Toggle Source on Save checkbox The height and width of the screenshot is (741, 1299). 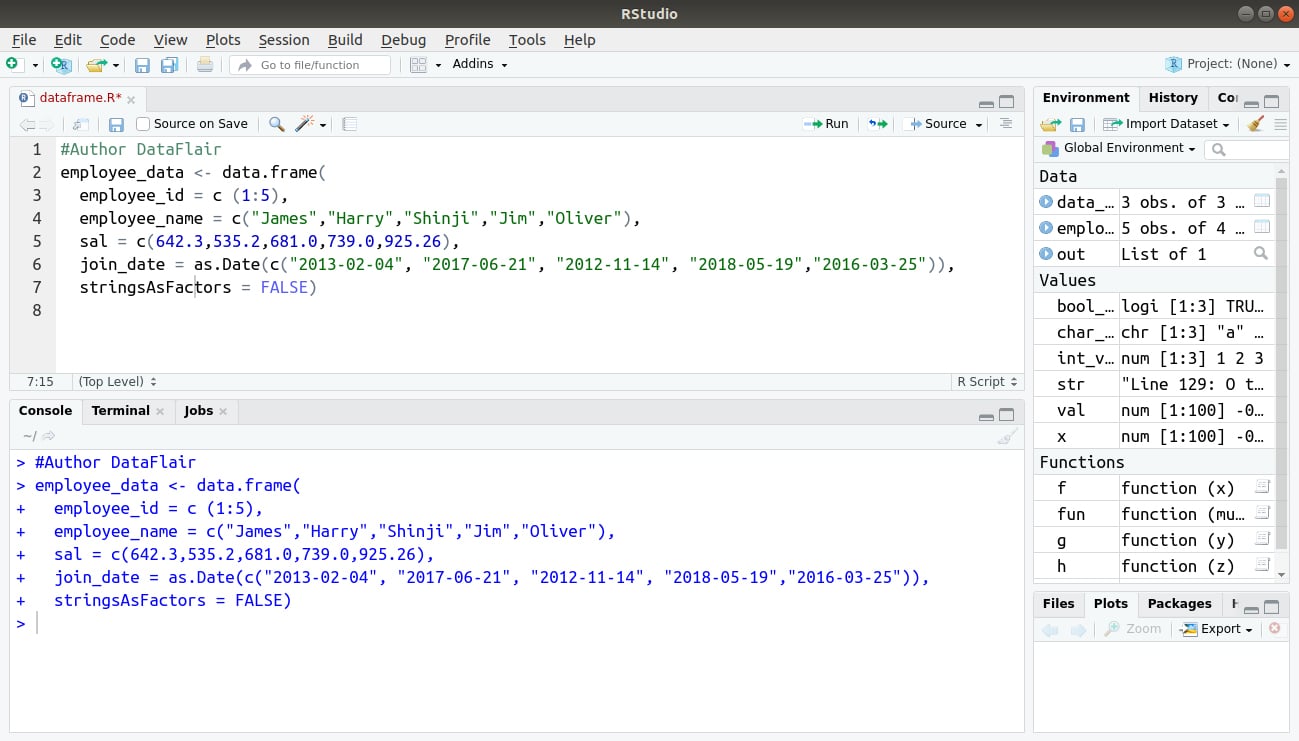click(x=143, y=124)
